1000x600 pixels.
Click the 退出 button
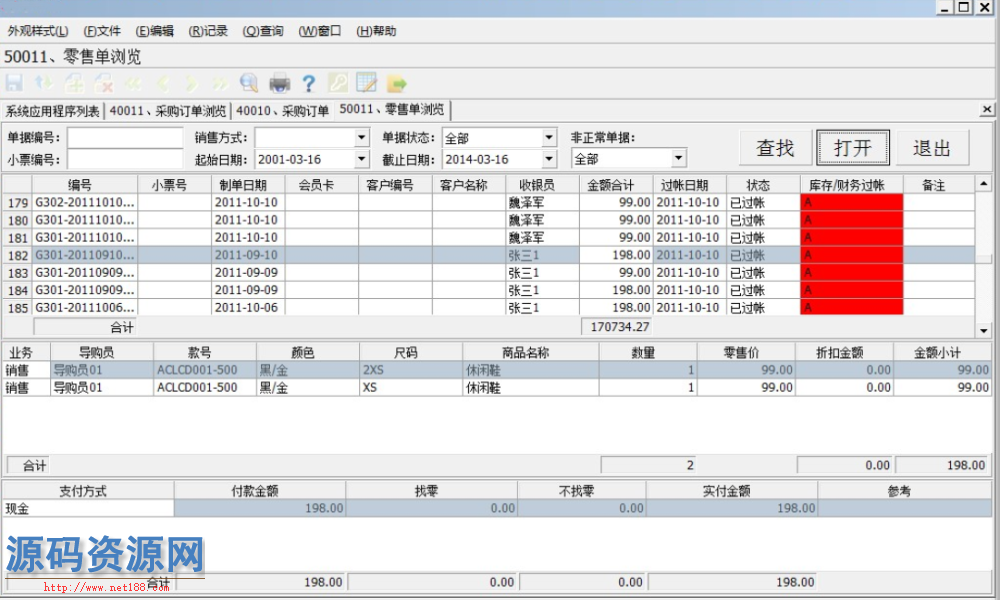click(932, 148)
